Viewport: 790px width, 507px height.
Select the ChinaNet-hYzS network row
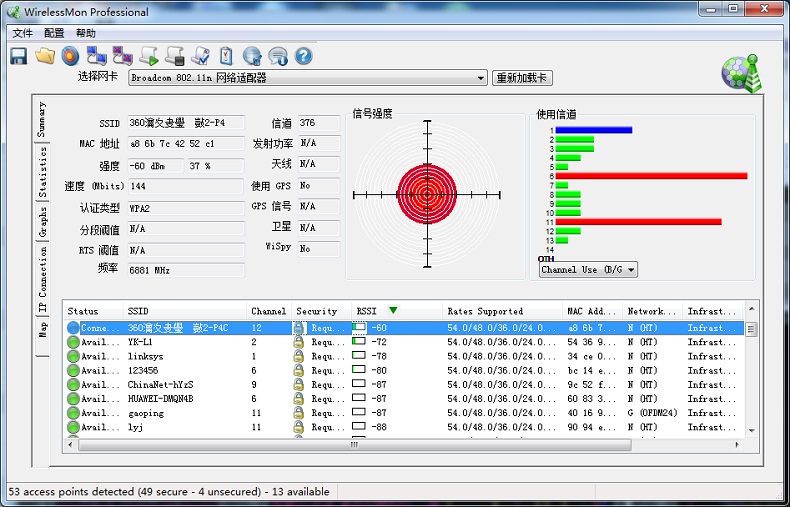coord(405,385)
